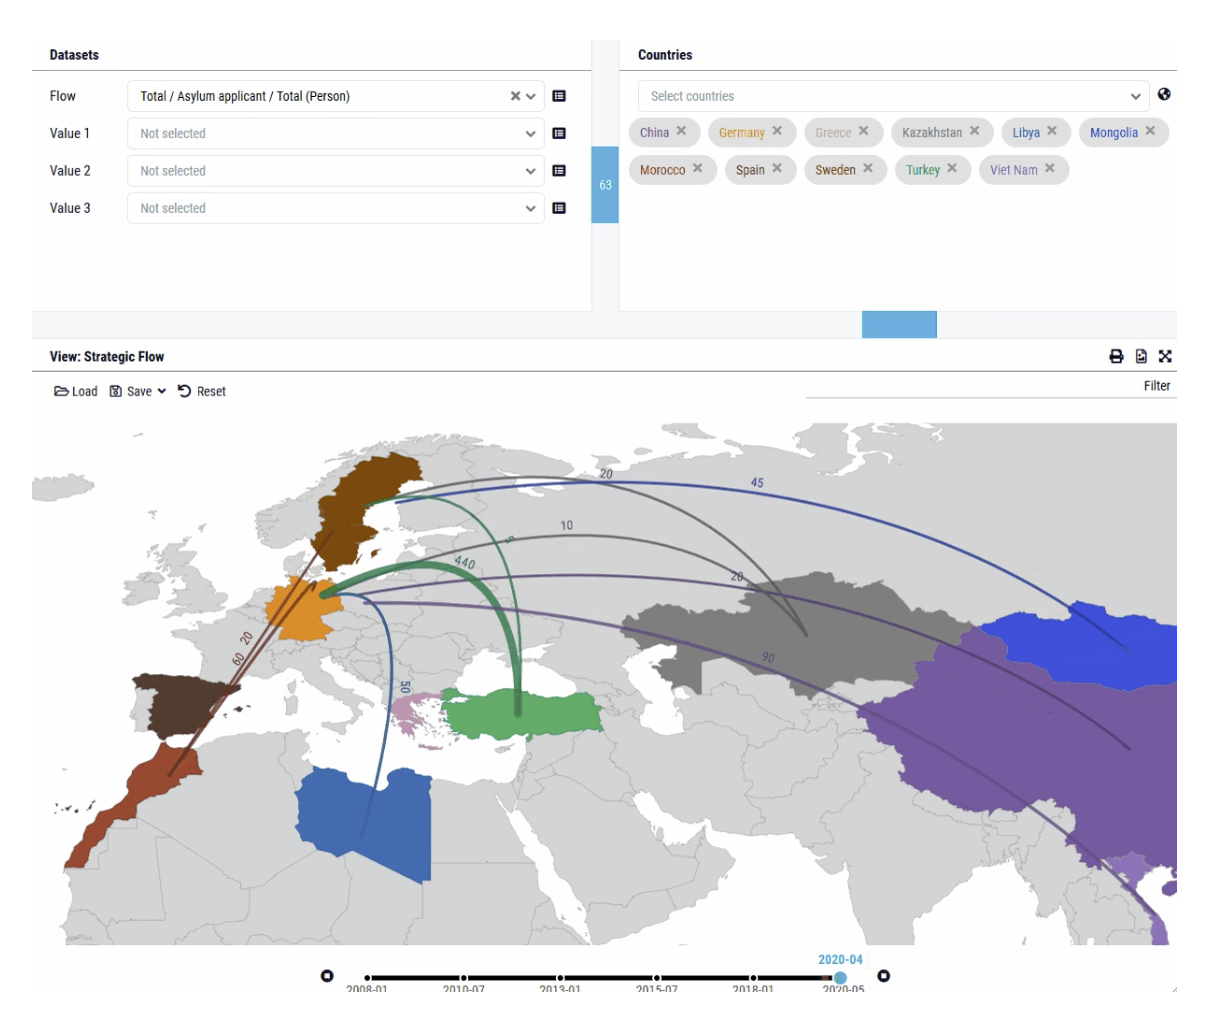The image size is (1226, 1032).
Task: Open the table icon next to Value 3
Action: point(559,208)
